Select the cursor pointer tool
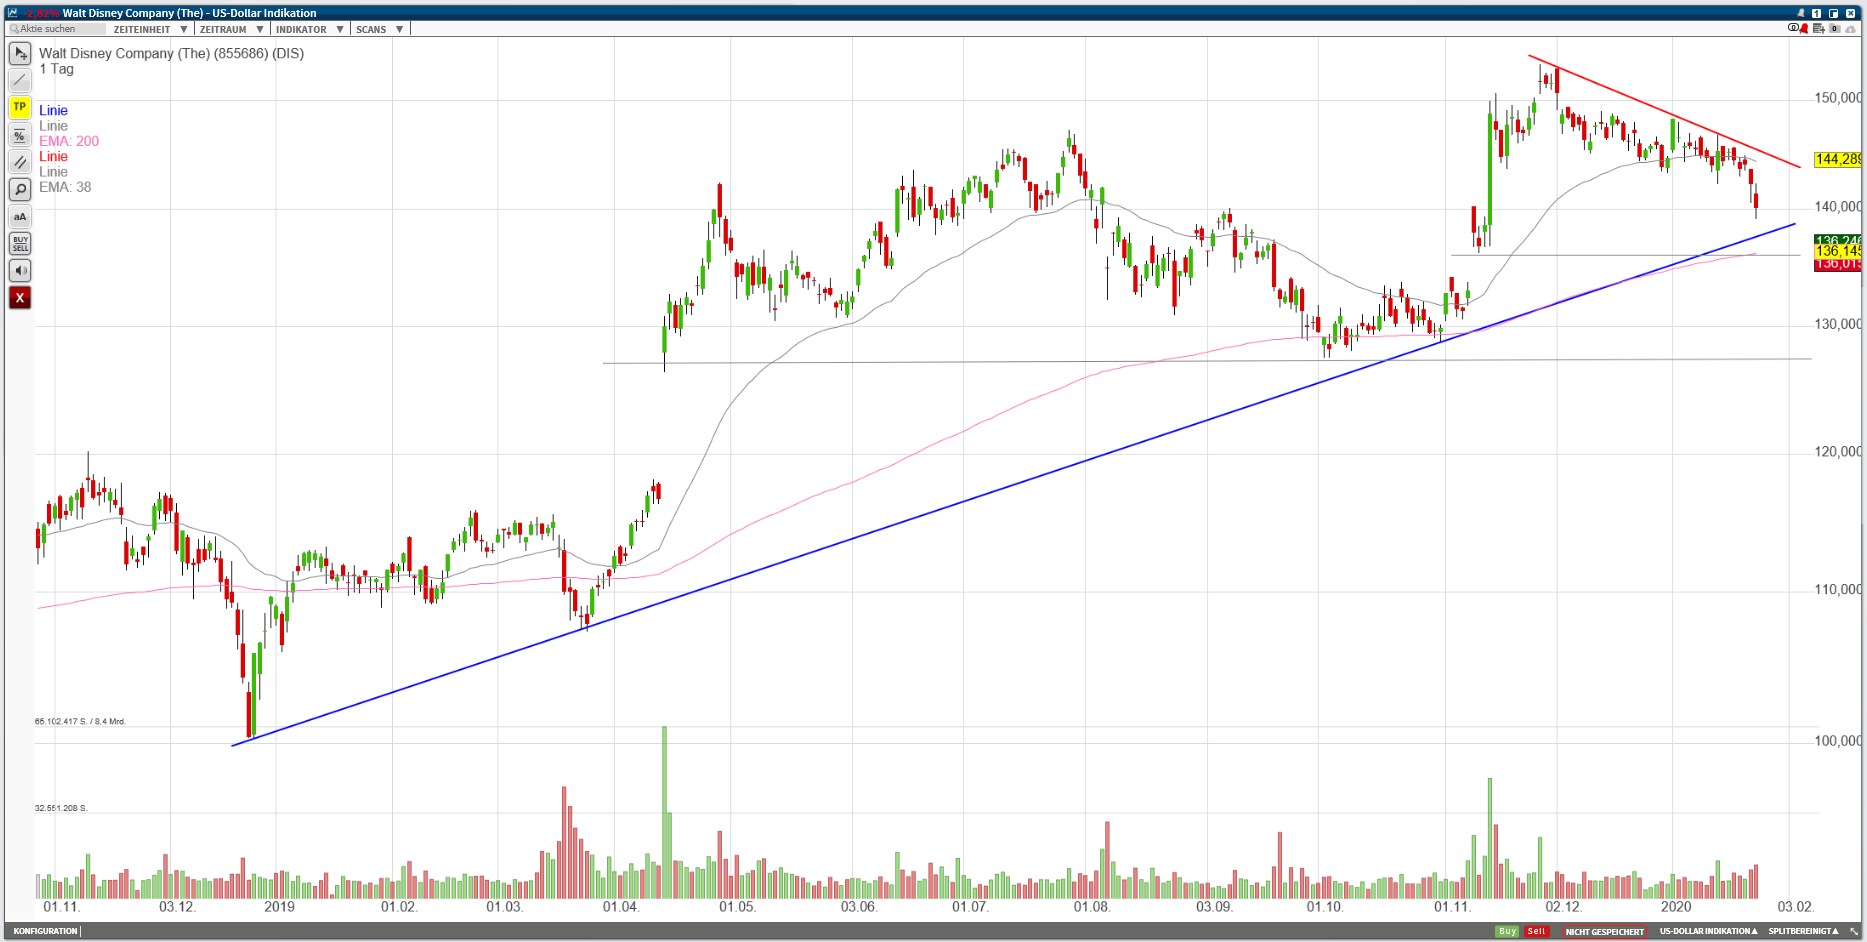 pyautogui.click(x=20, y=53)
